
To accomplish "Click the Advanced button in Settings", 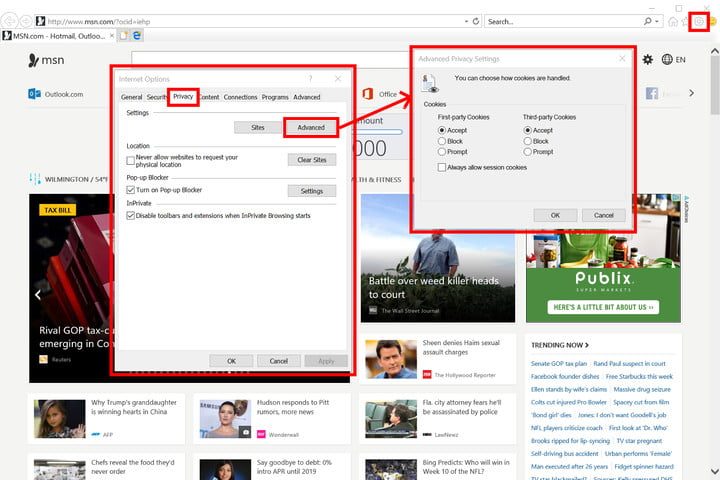I will tap(311, 128).
